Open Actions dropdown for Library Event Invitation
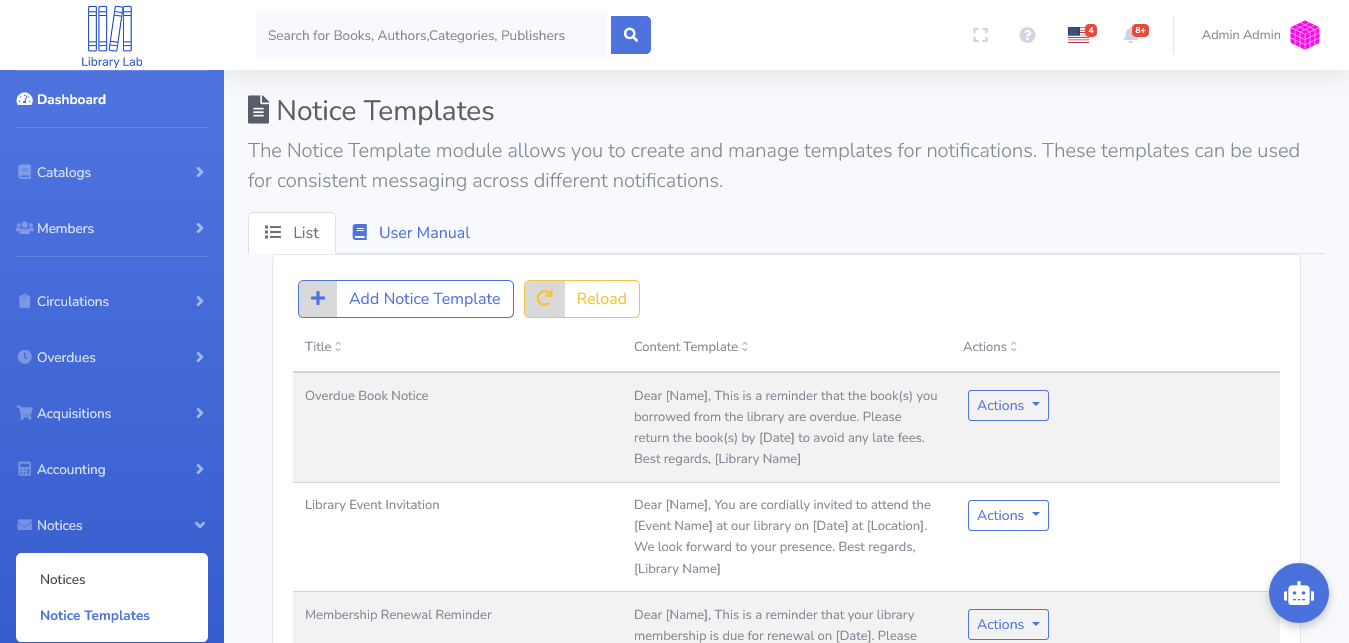Image resolution: width=1349 pixels, height=643 pixels. [x=1008, y=515]
